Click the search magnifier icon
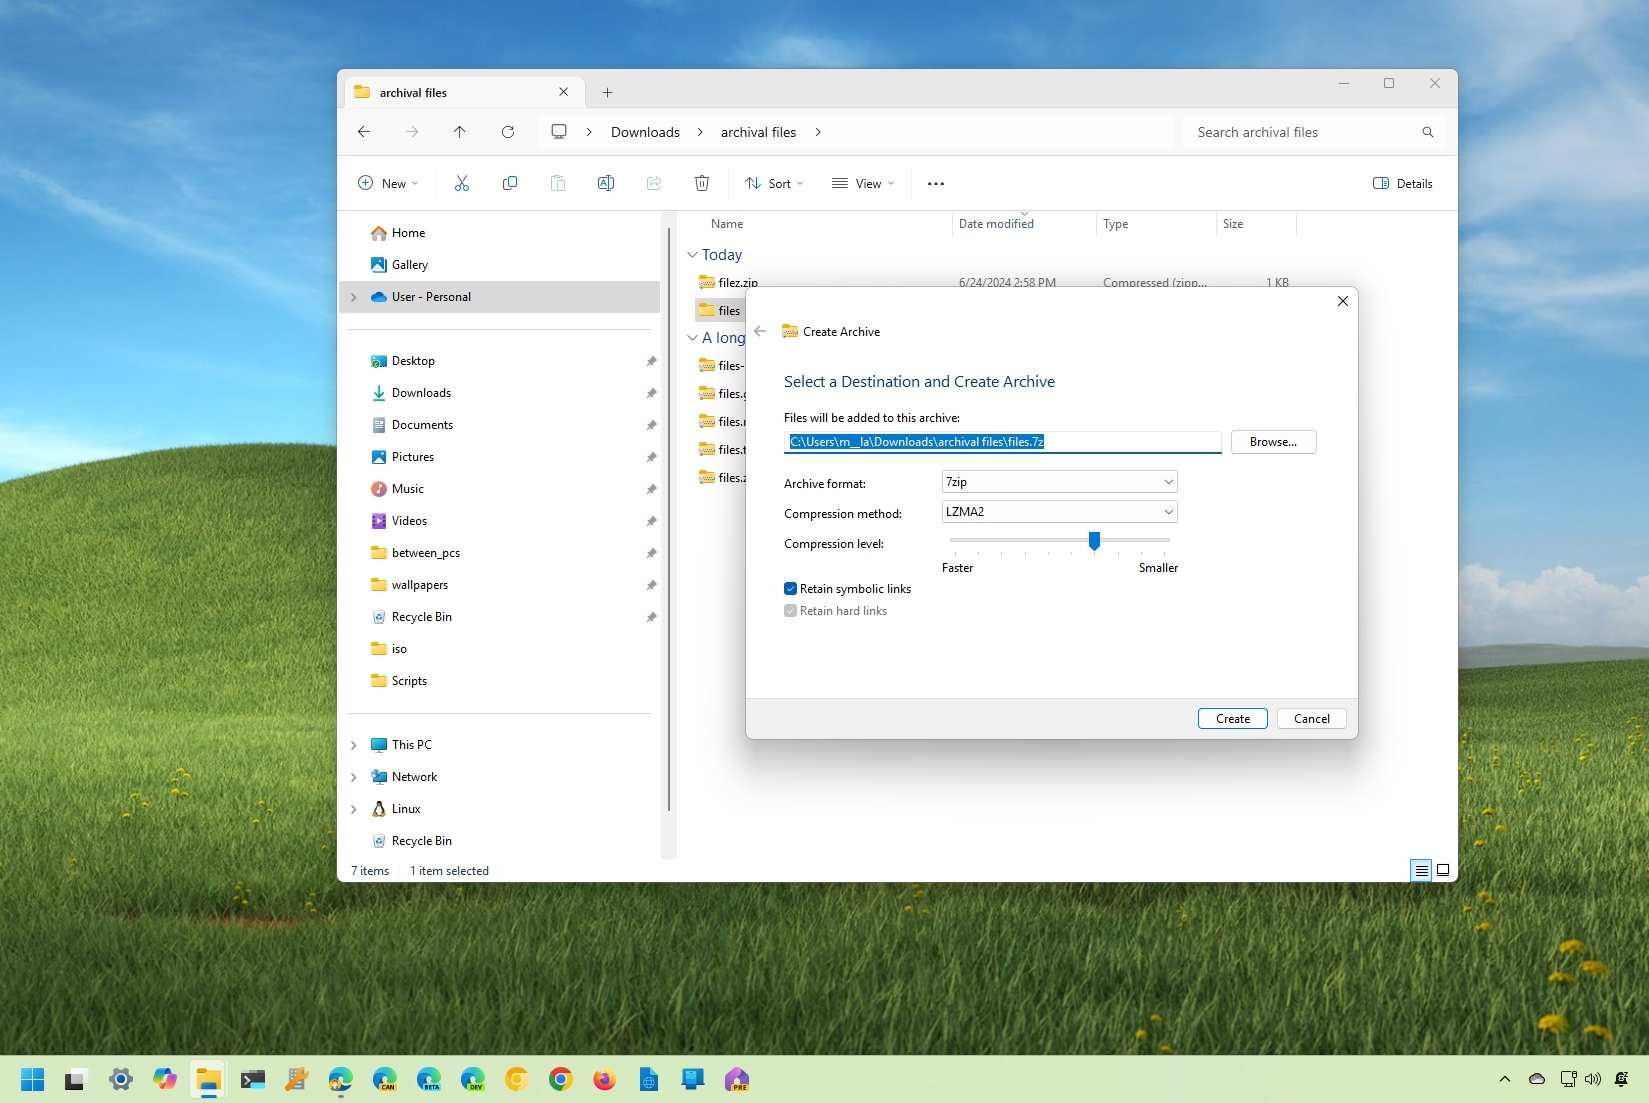The height and width of the screenshot is (1103, 1649). pos(1428,132)
